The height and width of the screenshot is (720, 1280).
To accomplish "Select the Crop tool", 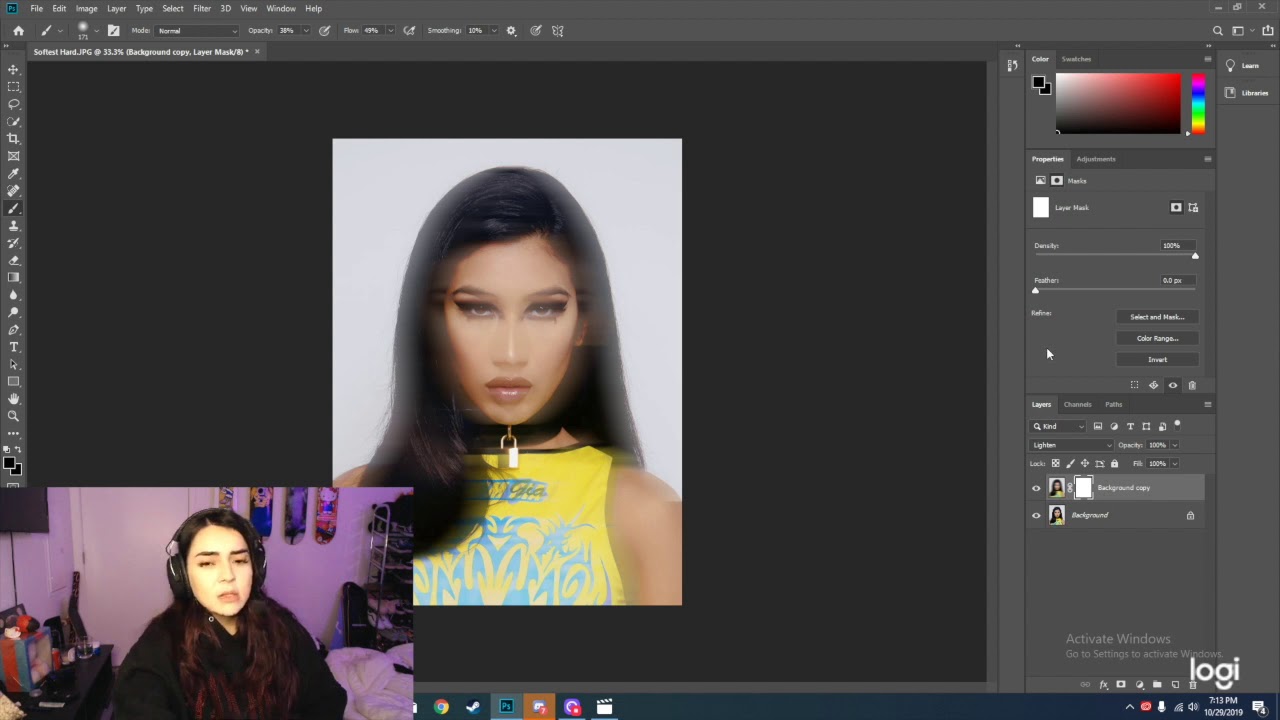I will tap(14, 139).
